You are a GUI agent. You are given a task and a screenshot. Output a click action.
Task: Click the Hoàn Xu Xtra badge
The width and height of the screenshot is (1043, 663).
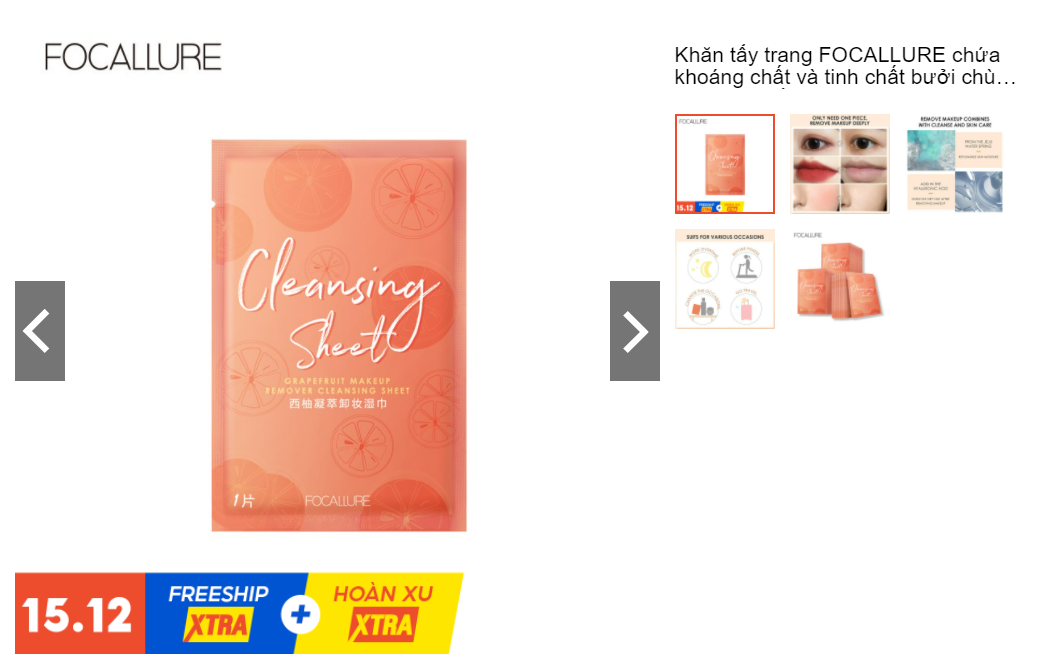(x=384, y=613)
